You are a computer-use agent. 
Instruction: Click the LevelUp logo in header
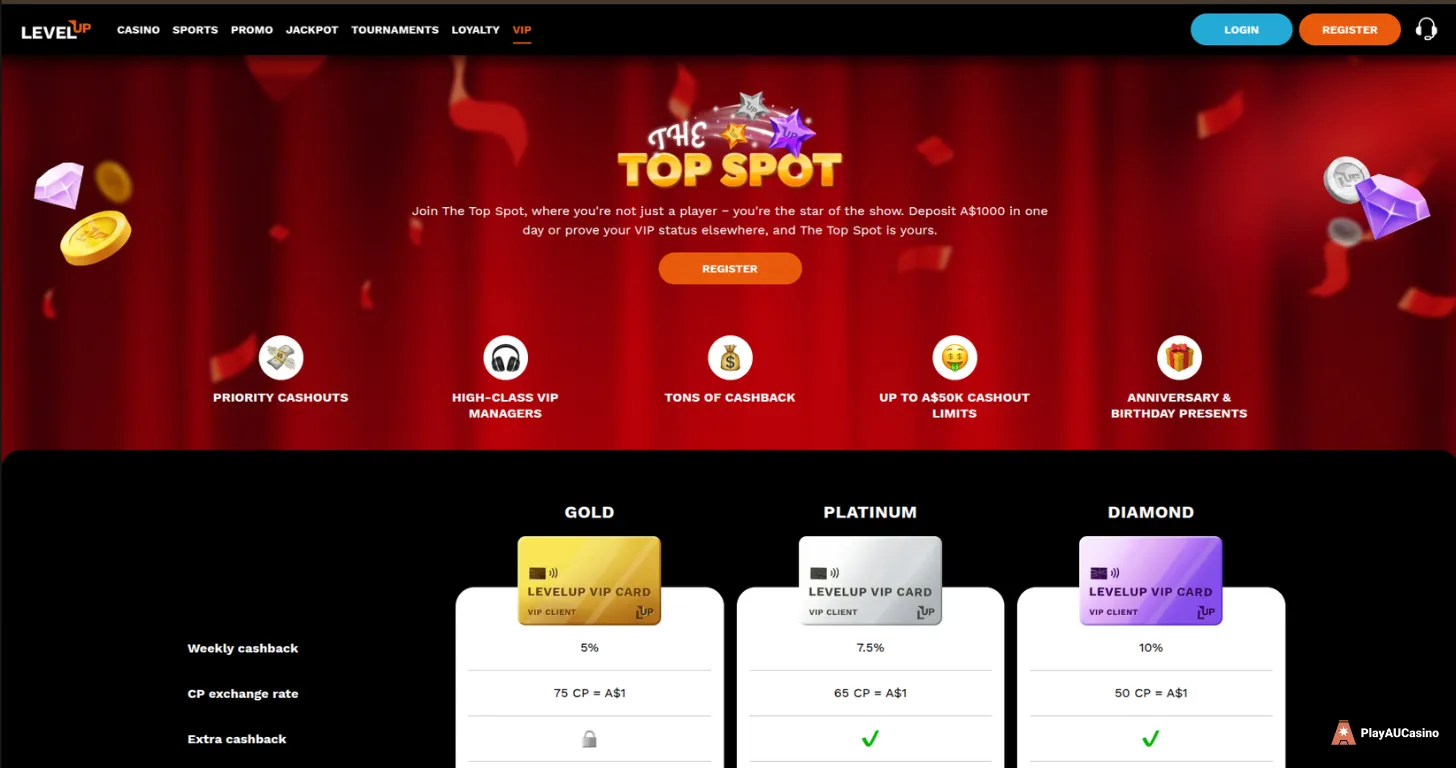56,30
